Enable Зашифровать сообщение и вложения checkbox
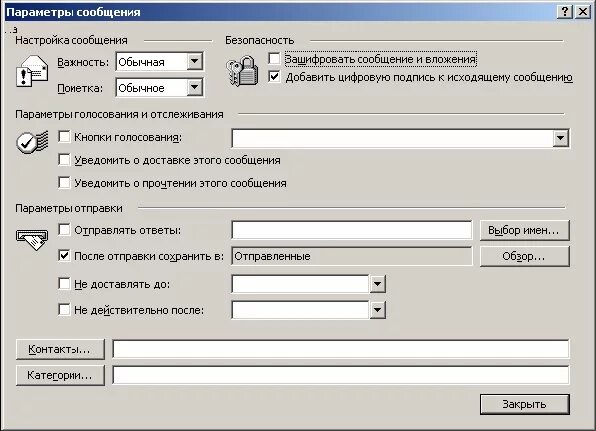The height and width of the screenshot is (431, 596). coord(274,59)
